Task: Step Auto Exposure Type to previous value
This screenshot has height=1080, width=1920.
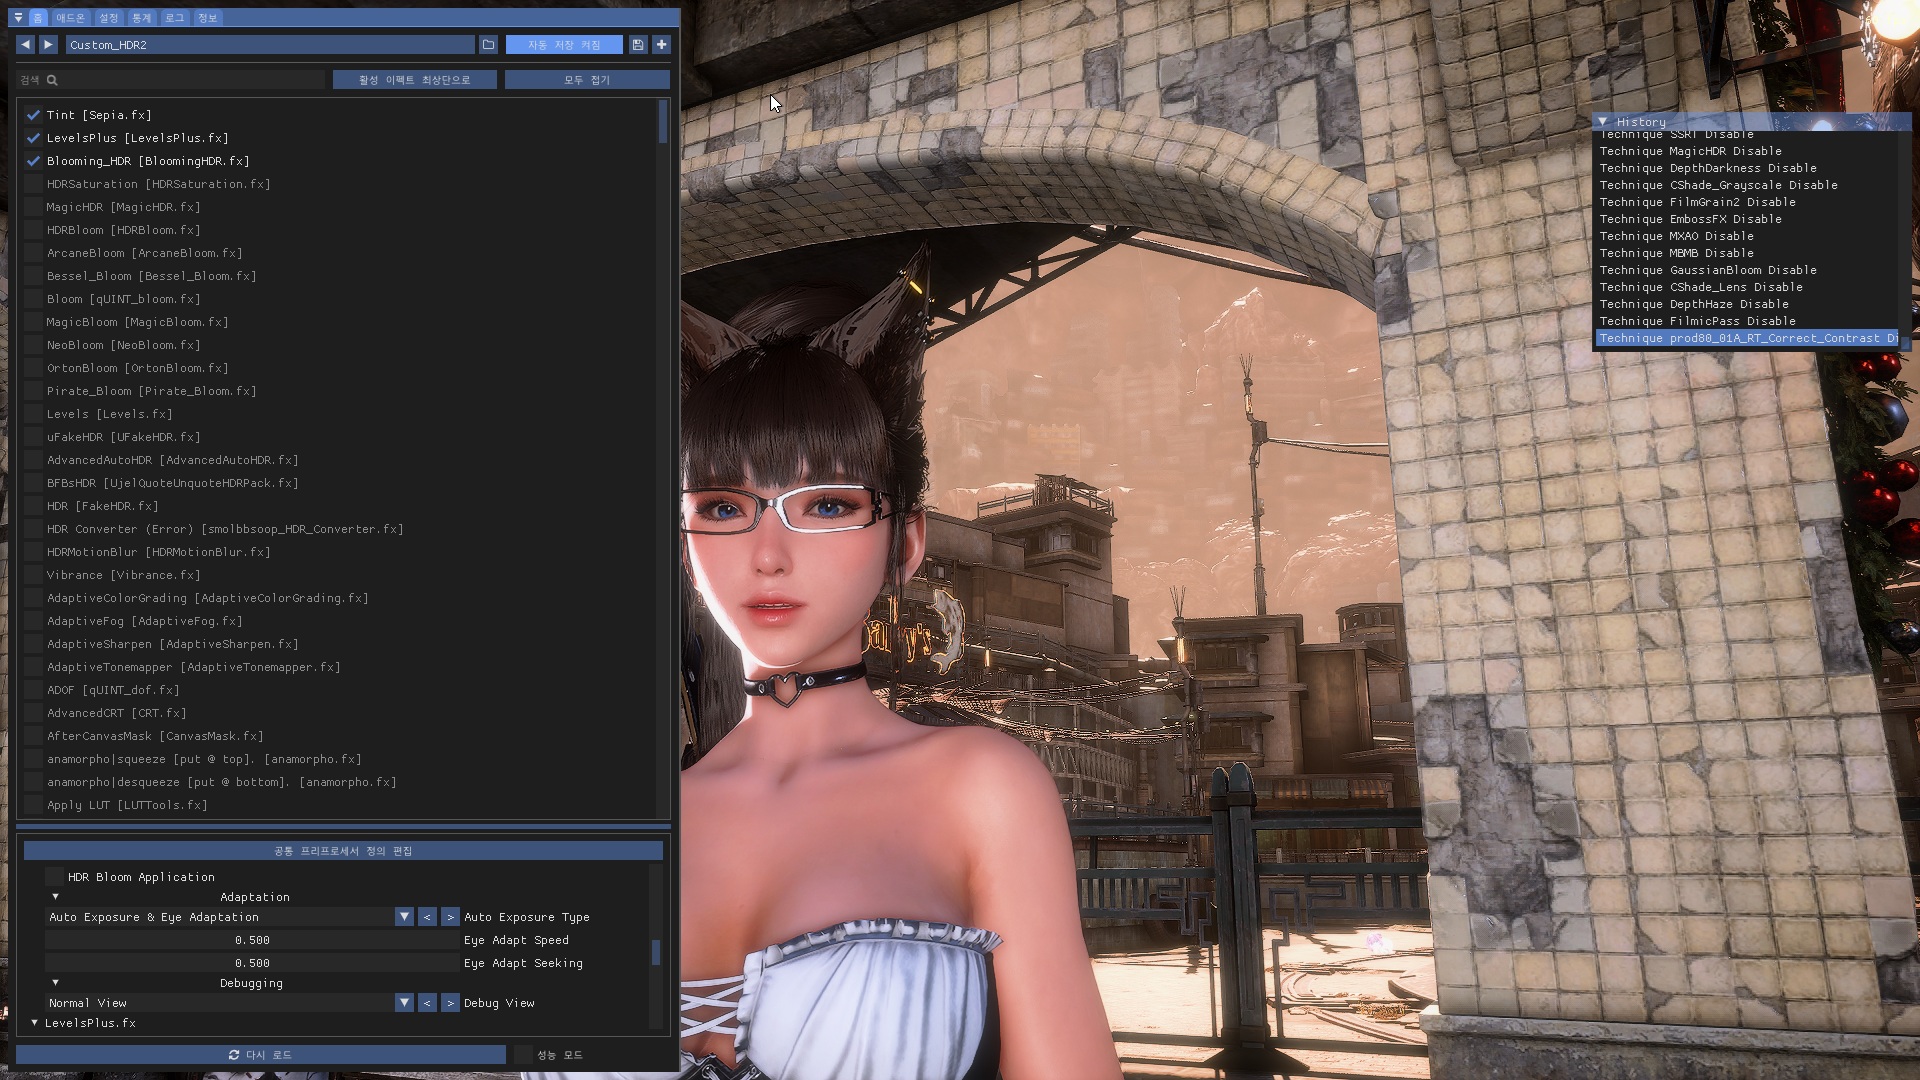Action: [x=427, y=917]
